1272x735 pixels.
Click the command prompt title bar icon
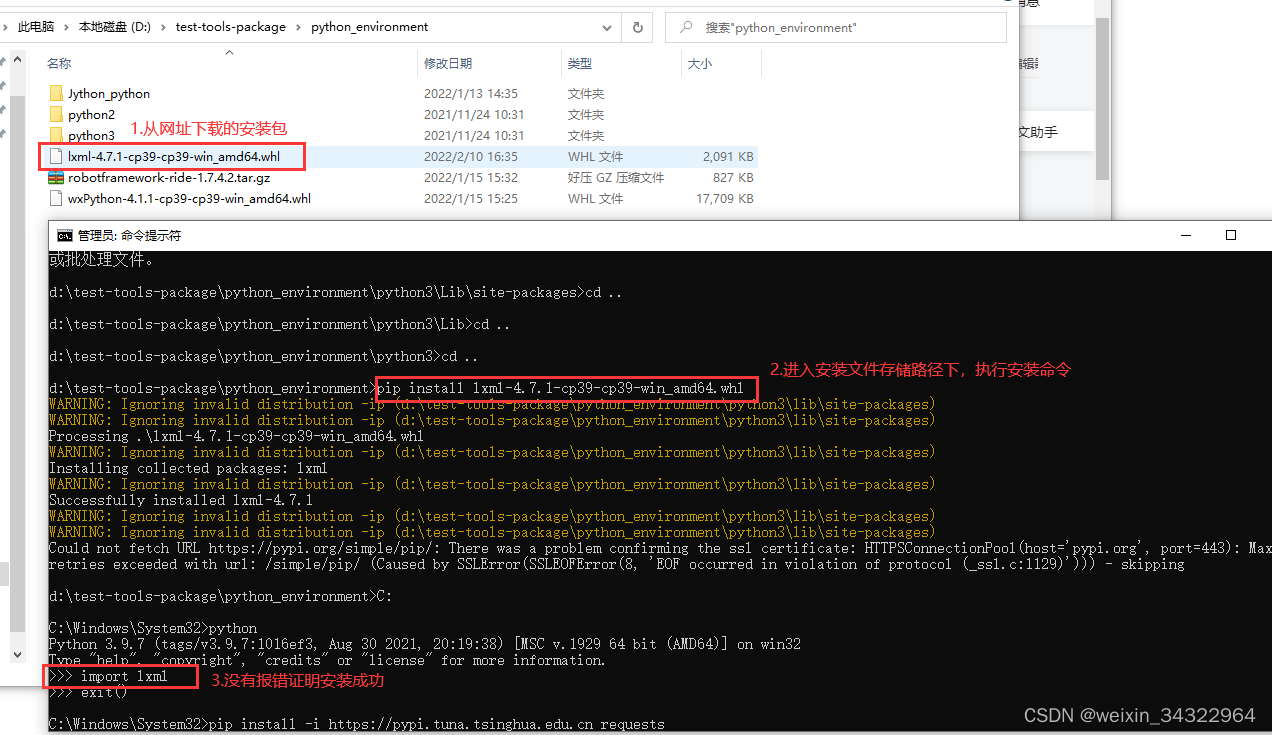tap(64, 236)
